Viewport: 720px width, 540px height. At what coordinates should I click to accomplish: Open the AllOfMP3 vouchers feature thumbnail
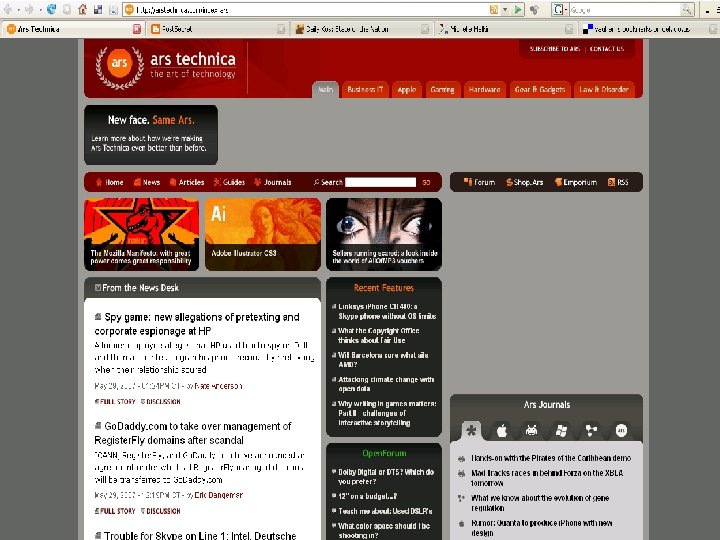[x=384, y=234]
